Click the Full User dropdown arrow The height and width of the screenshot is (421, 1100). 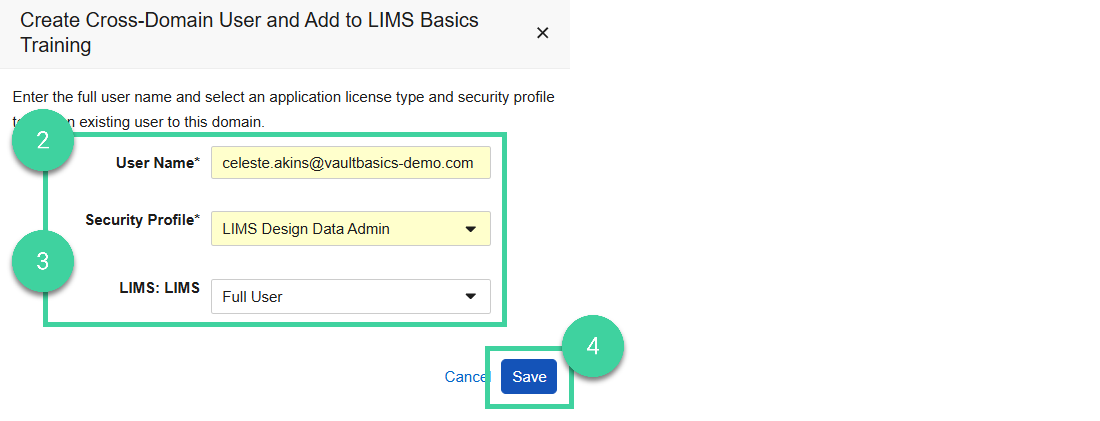tap(471, 296)
